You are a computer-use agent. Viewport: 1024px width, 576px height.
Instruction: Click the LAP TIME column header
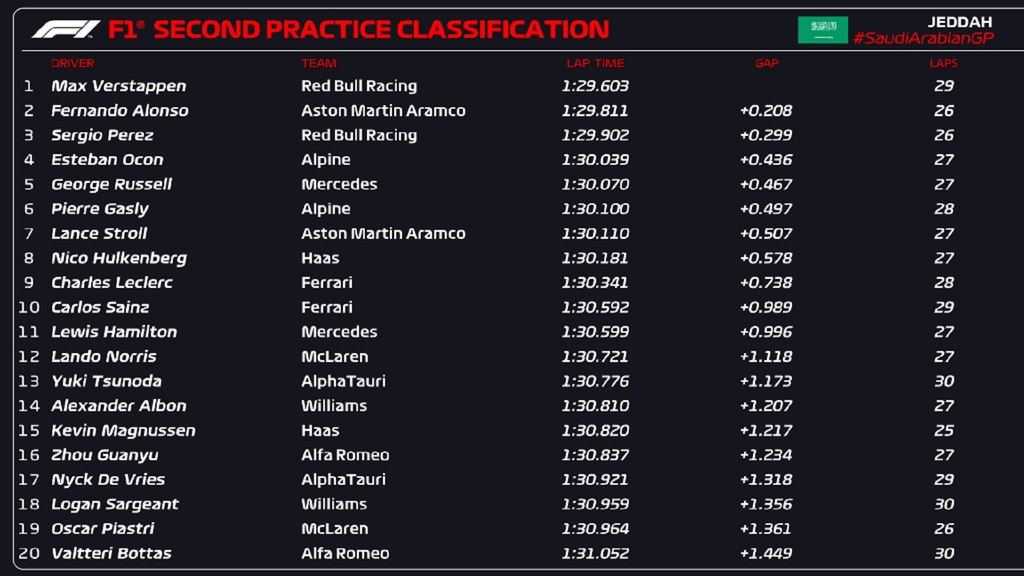pyautogui.click(x=595, y=63)
